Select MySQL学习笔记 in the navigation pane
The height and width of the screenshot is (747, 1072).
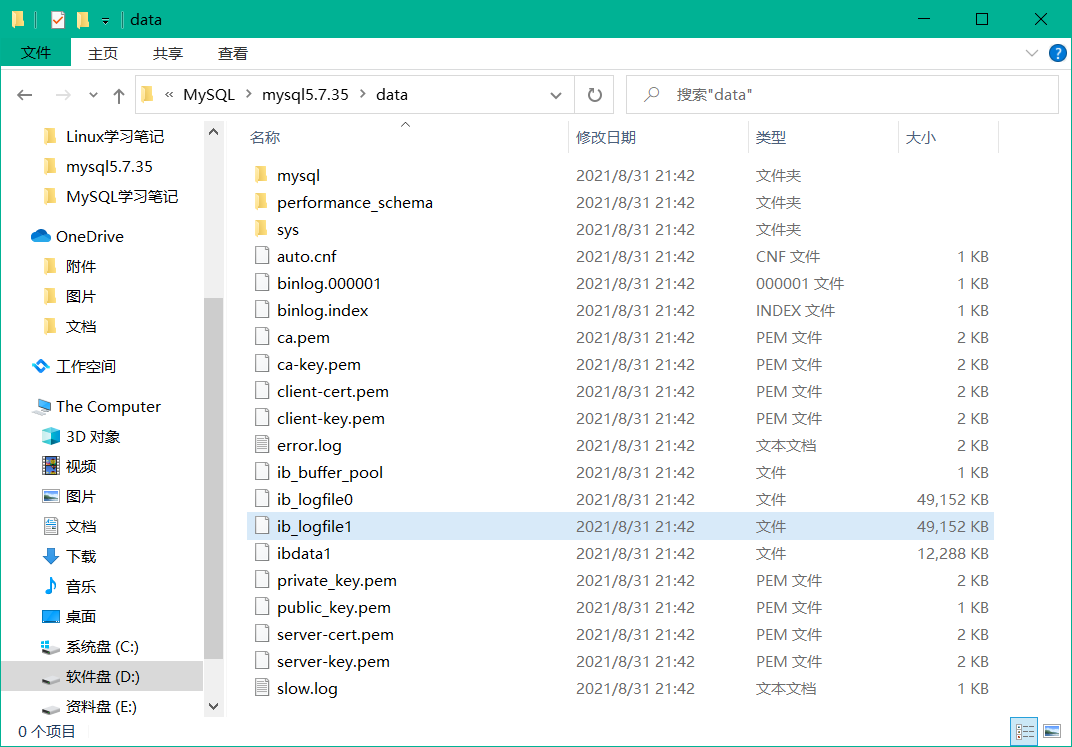121,197
